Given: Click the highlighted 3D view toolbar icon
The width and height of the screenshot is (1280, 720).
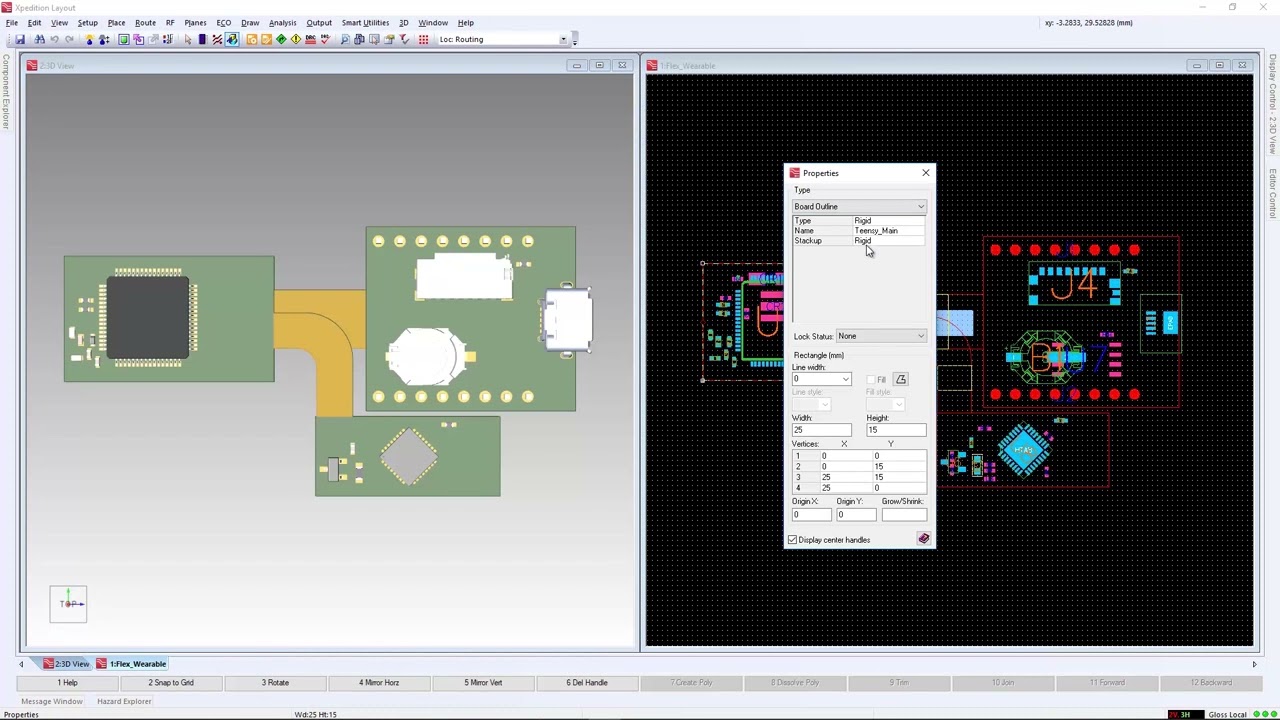Looking at the screenshot, I should (x=232, y=39).
